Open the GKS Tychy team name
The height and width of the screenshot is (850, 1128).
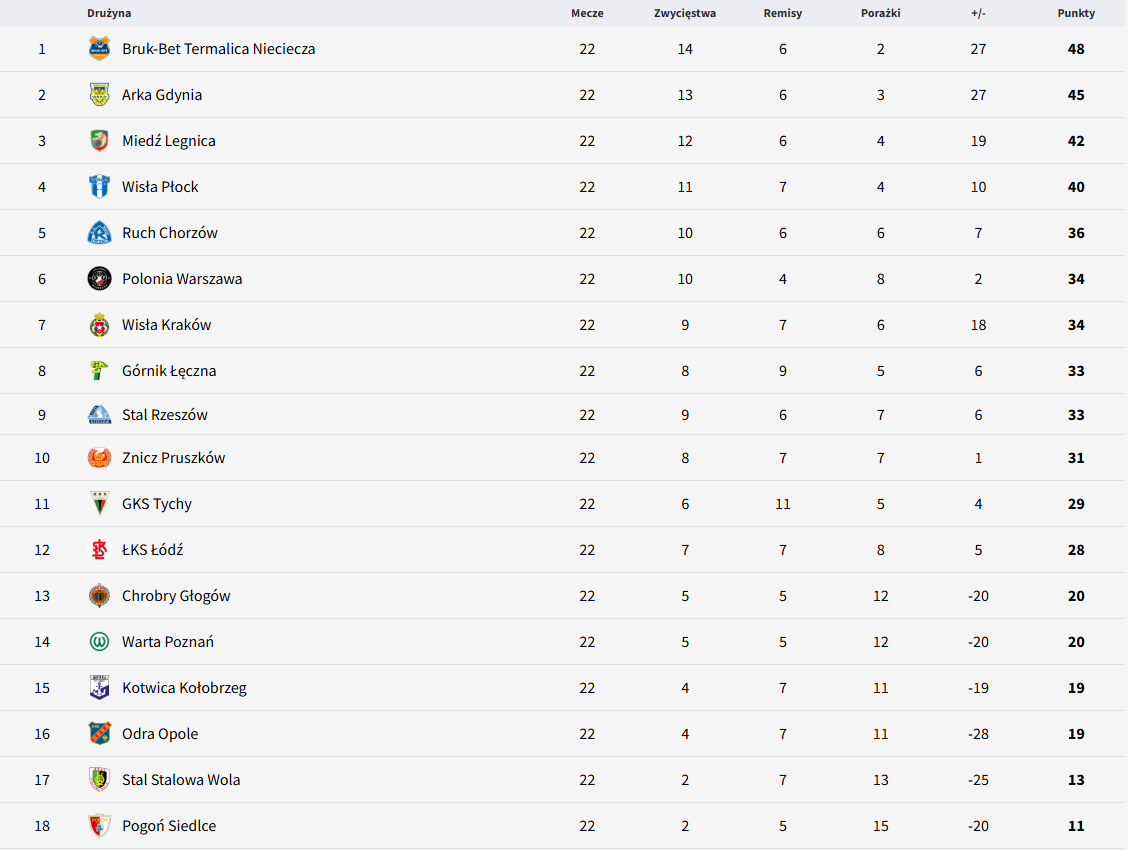157,504
